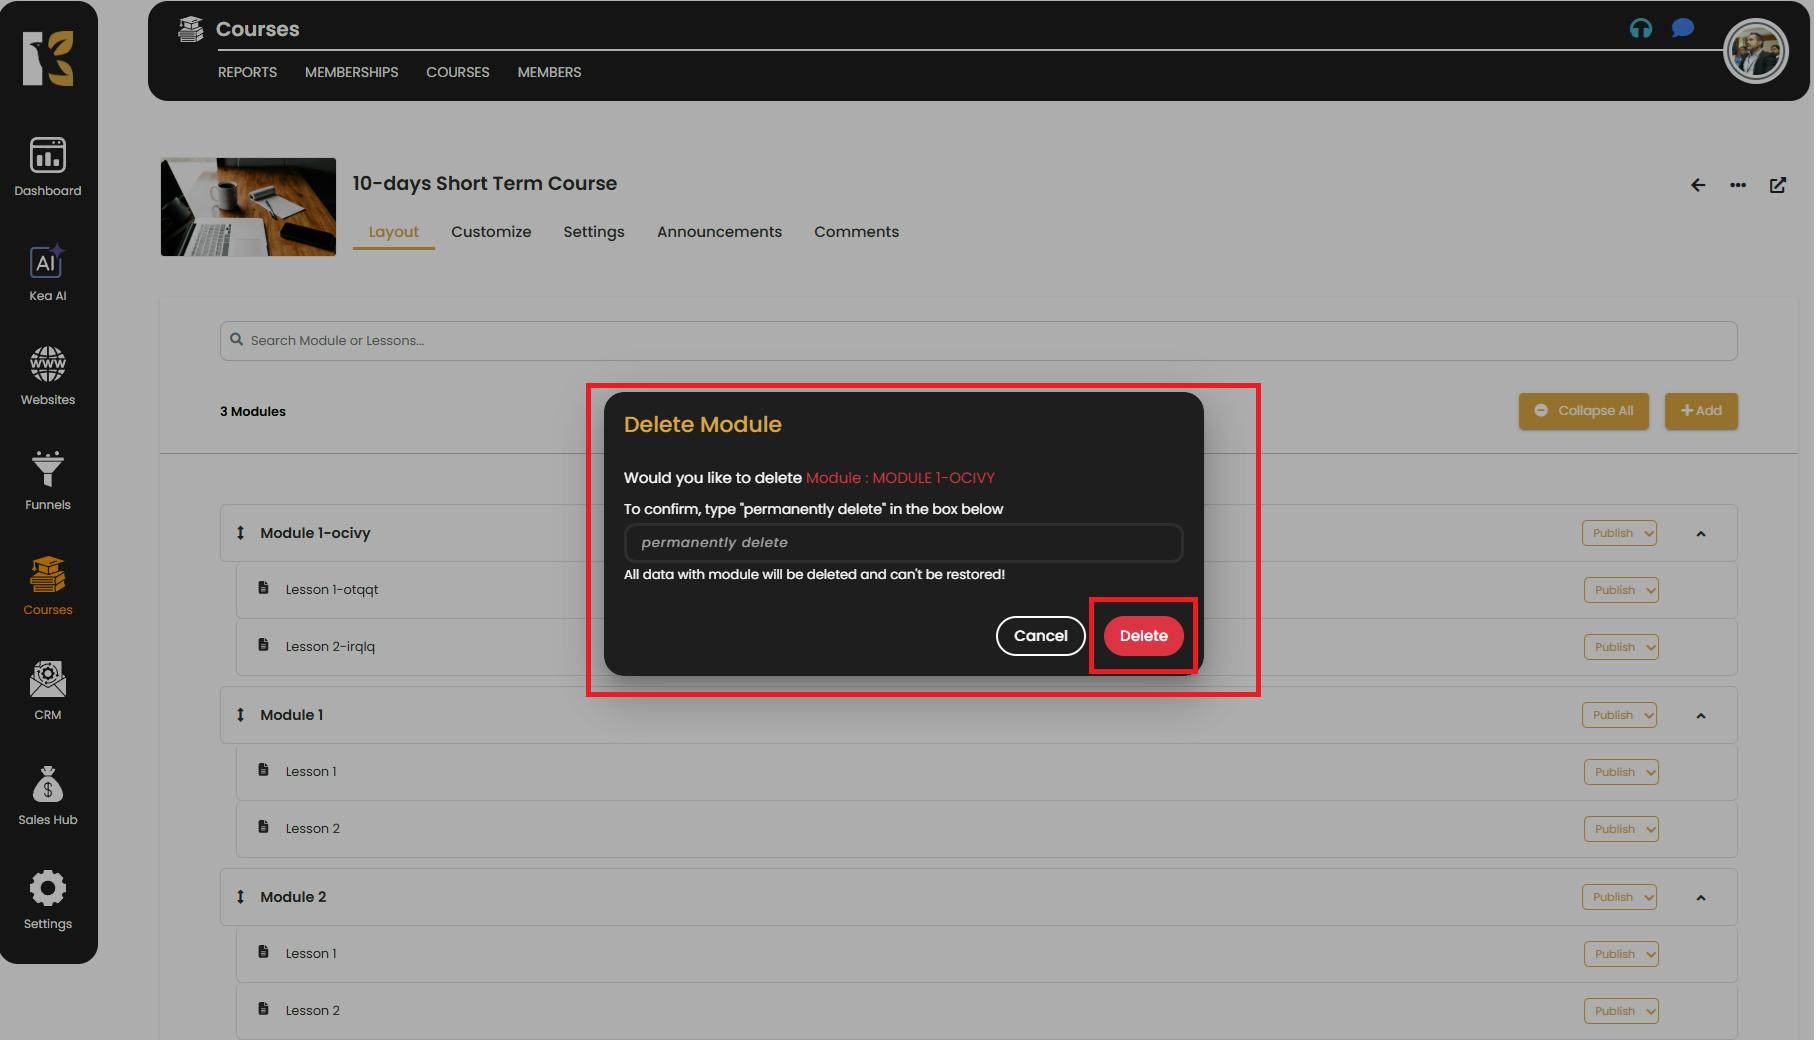Screen dimensions: 1817x1040
Task: Open the course in external preview
Action: pos(1778,185)
